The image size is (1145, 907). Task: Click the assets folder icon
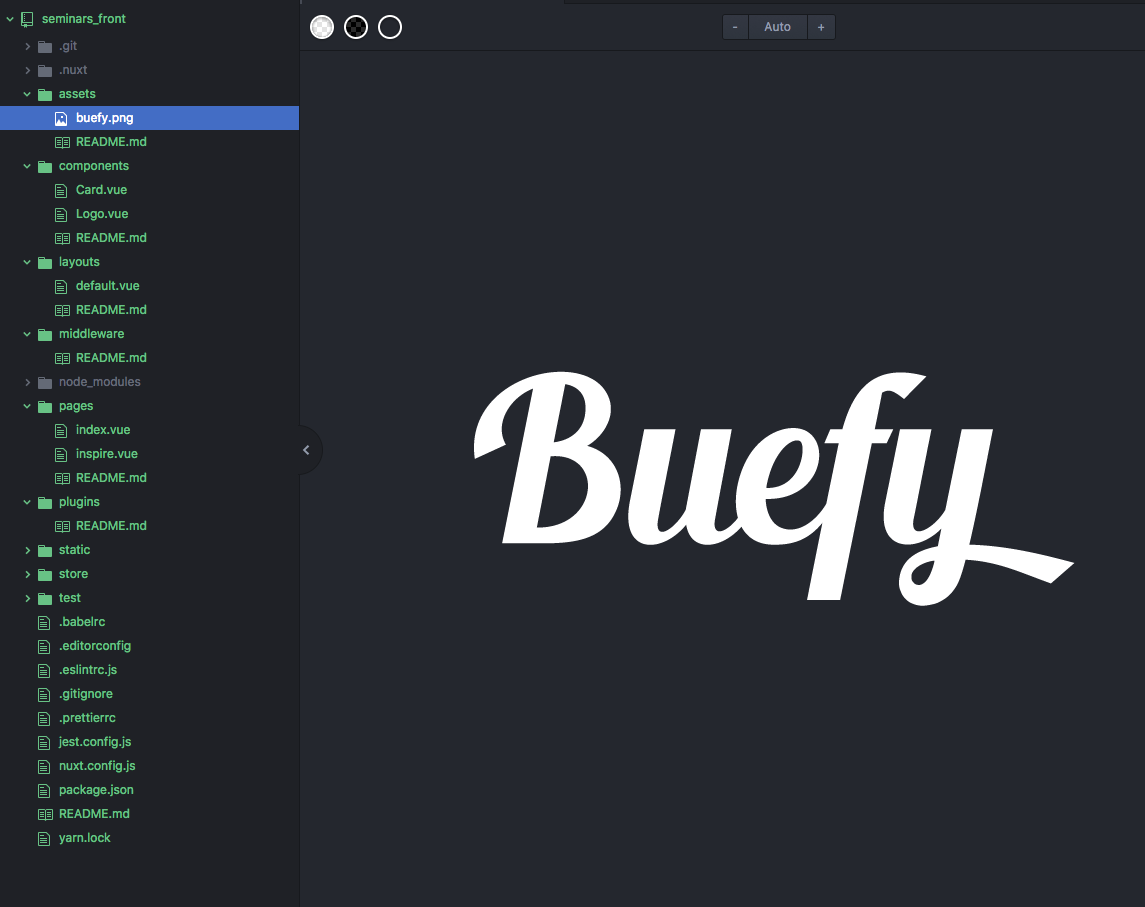pos(45,94)
